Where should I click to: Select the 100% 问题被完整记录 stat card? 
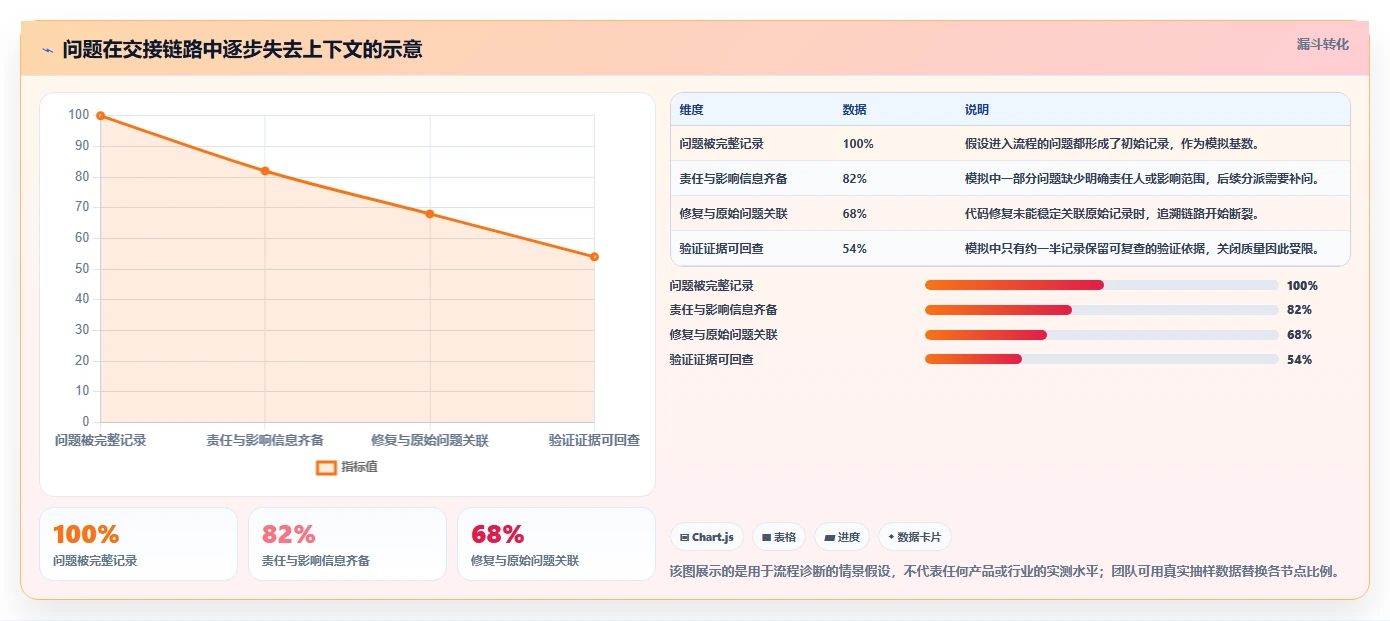coord(138,544)
